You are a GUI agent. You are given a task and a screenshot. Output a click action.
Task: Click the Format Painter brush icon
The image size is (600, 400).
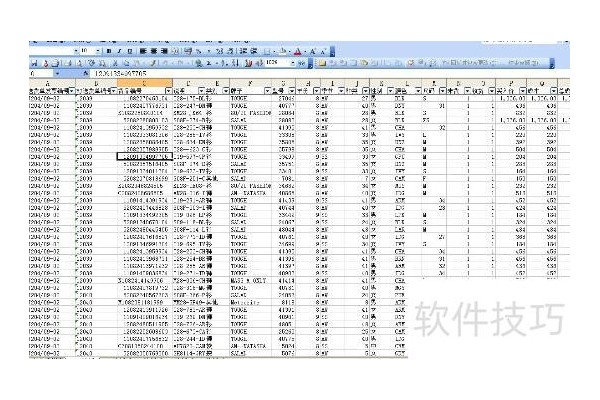153,63
